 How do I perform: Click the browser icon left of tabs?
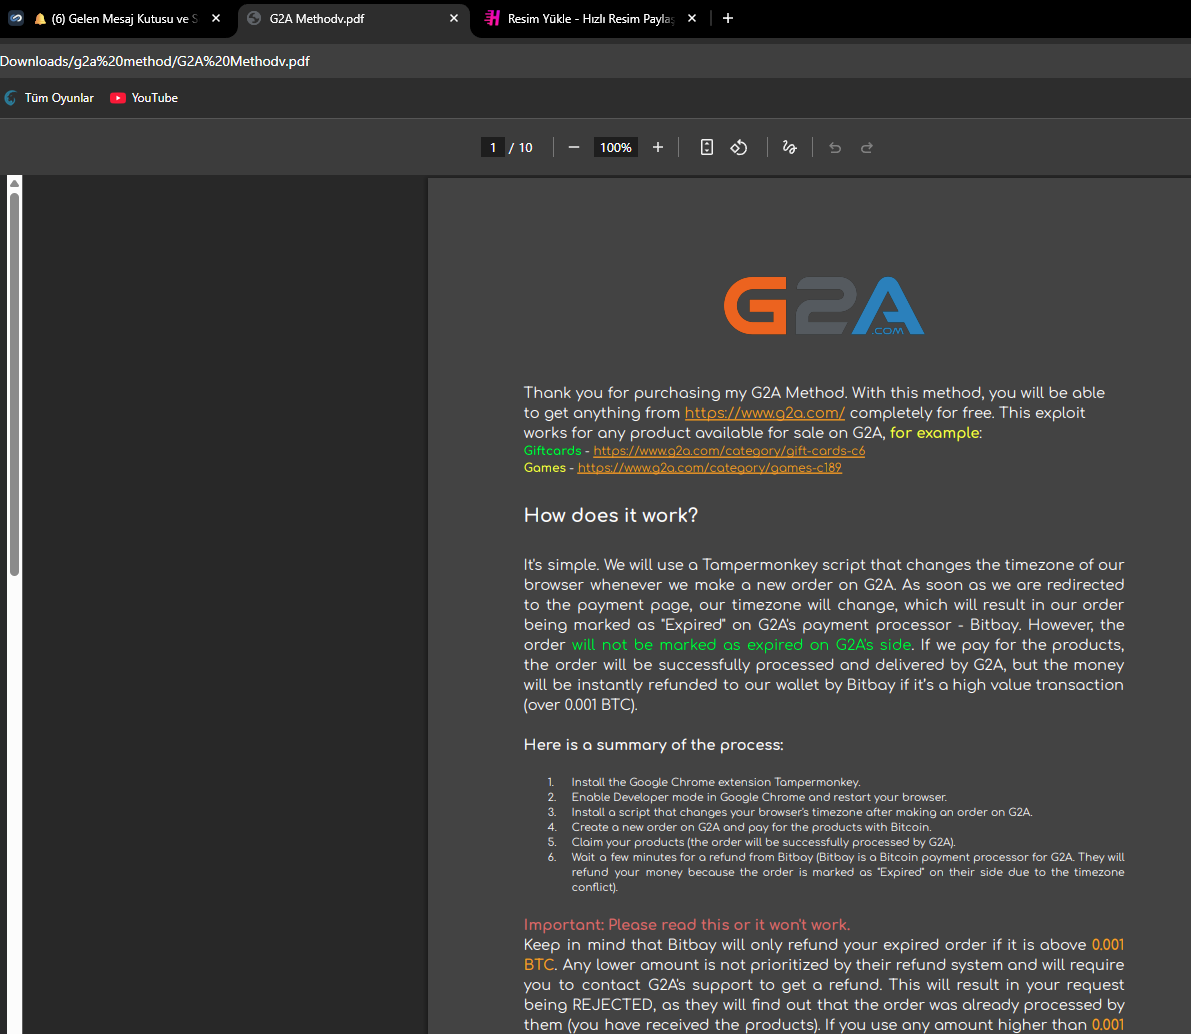[15, 18]
